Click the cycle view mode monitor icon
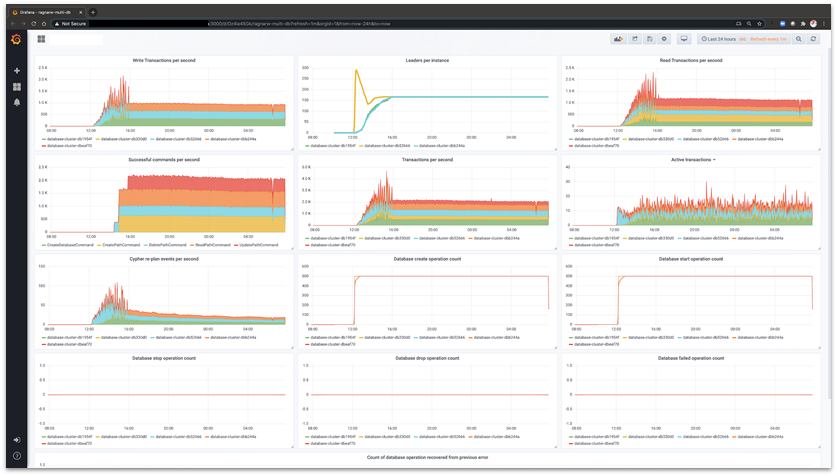 click(x=684, y=39)
